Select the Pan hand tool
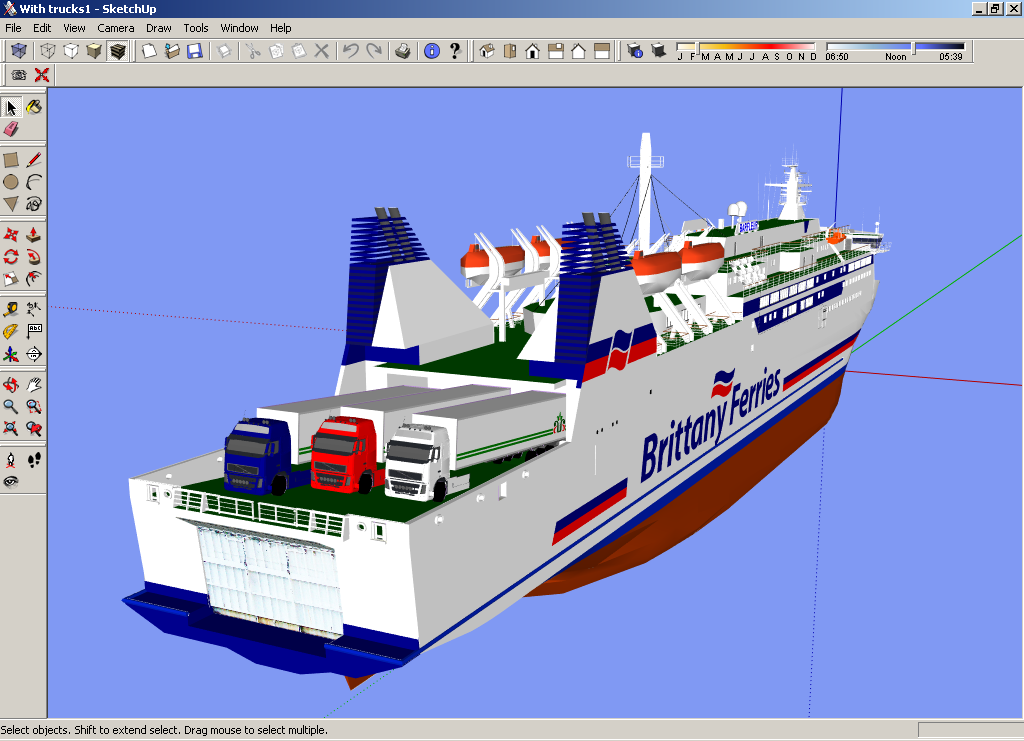The width and height of the screenshot is (1024, 741). coord(34,384)
